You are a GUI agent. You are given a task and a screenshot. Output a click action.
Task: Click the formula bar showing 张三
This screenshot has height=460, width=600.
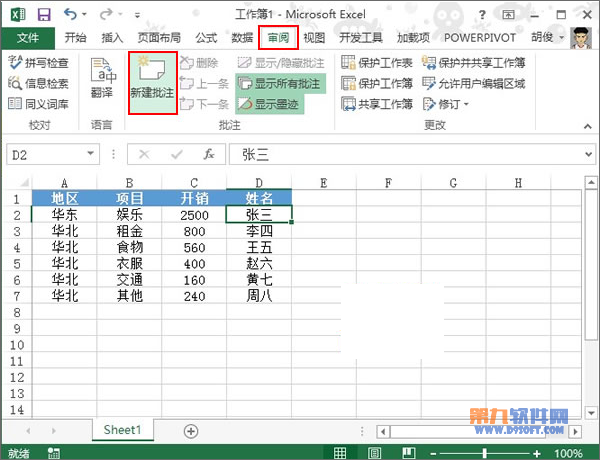406,154
